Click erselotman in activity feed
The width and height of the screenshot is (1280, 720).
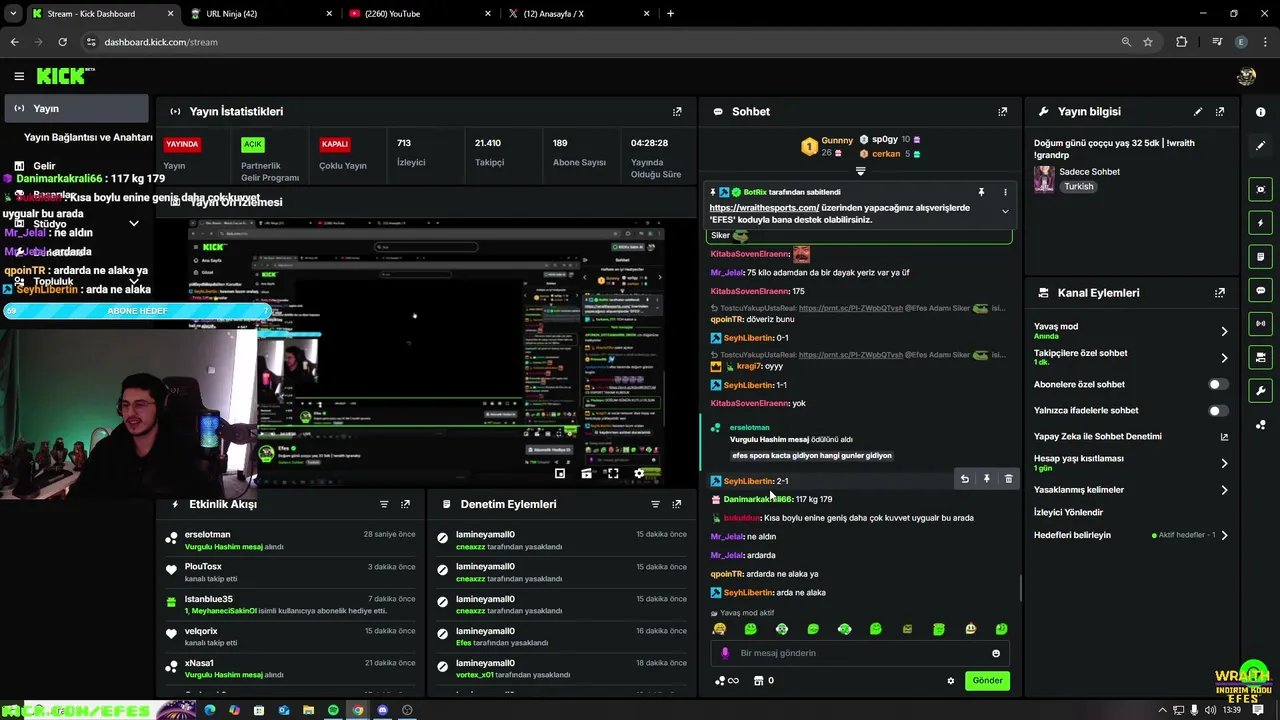click(x=208, y=534)
